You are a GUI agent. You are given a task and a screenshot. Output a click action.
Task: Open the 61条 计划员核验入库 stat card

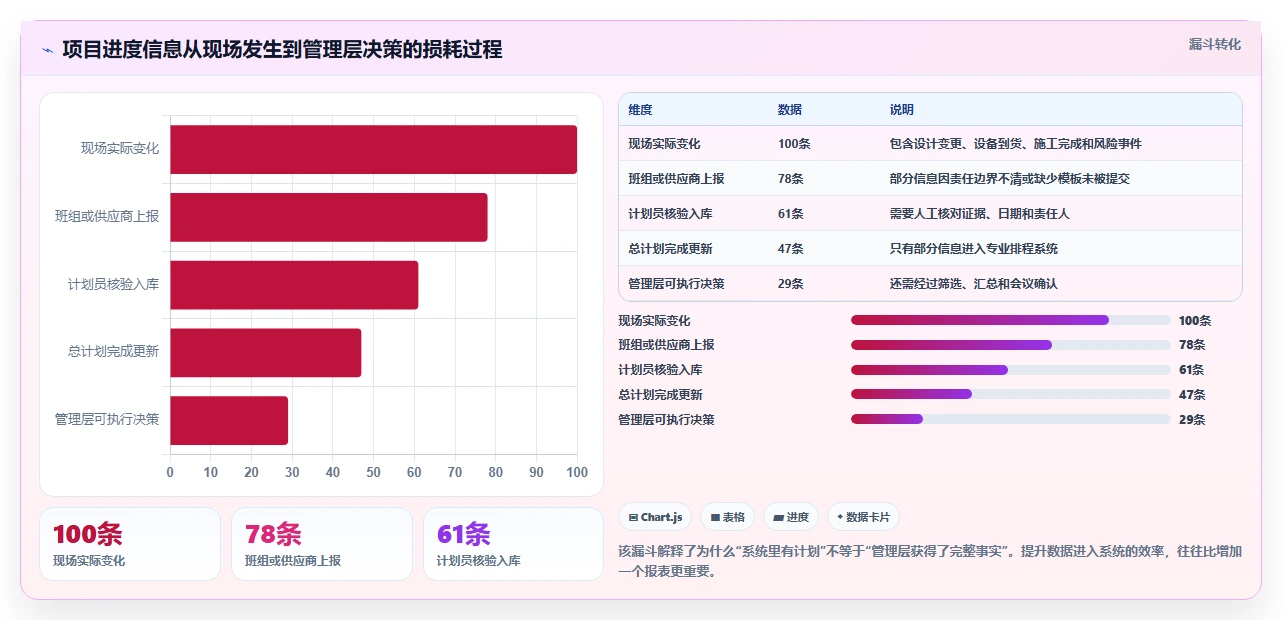click(x=514, y=544)
